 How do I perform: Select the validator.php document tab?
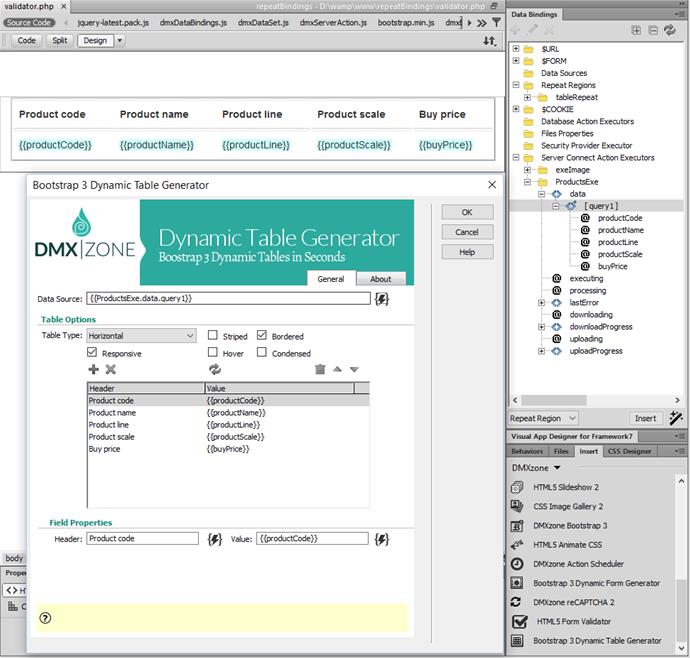point(29,6)
